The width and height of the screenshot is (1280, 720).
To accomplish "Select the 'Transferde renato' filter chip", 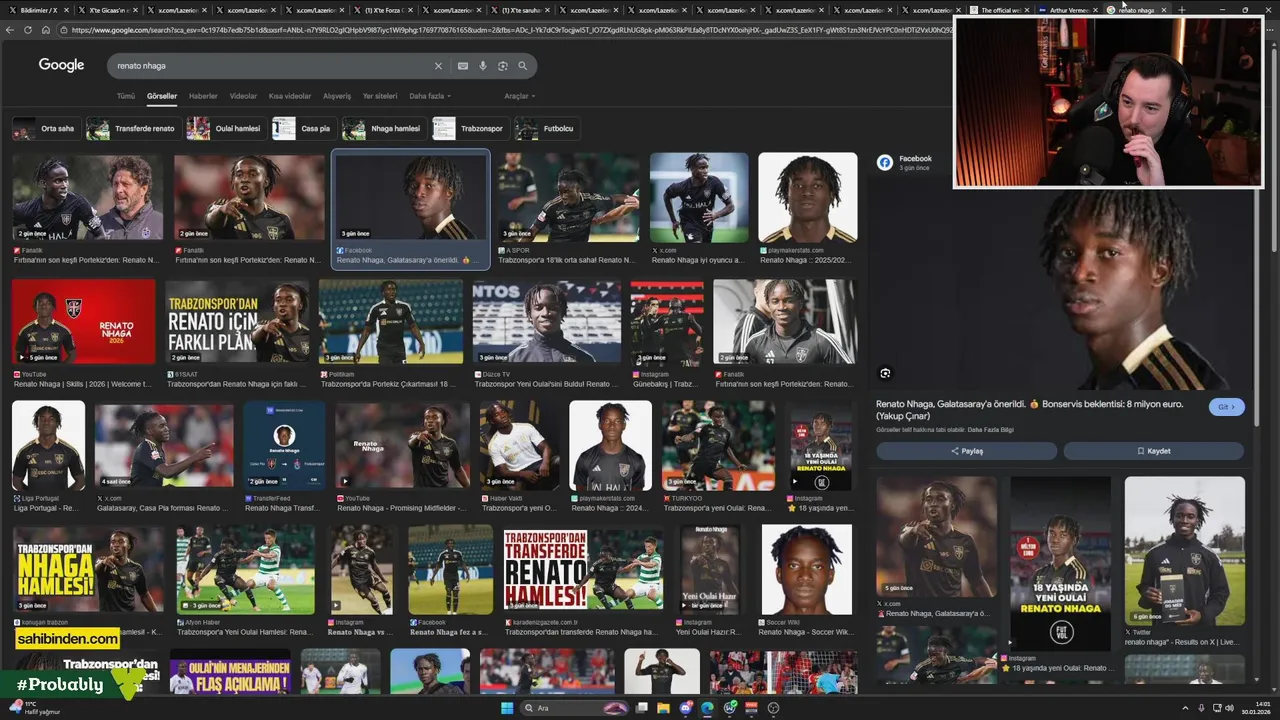I will (132, 128).
